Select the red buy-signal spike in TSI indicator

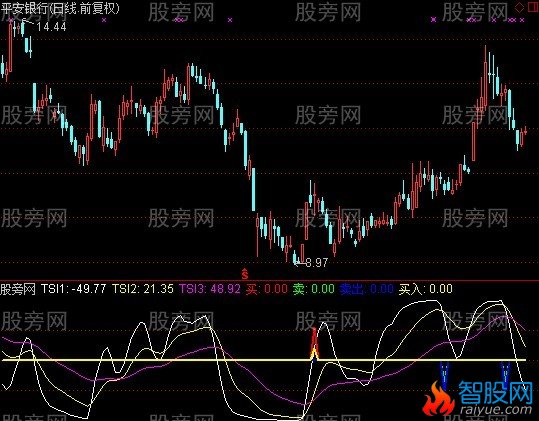coord(314,343)
